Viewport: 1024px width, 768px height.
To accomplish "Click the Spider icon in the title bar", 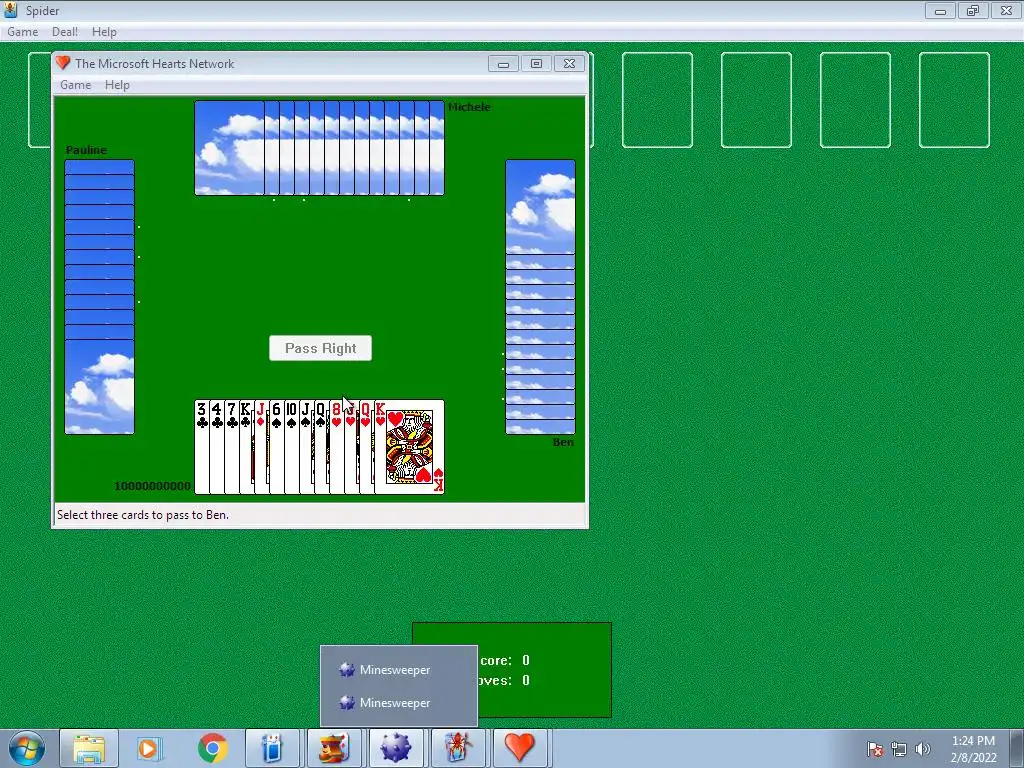I will click(x=11, y=10).
